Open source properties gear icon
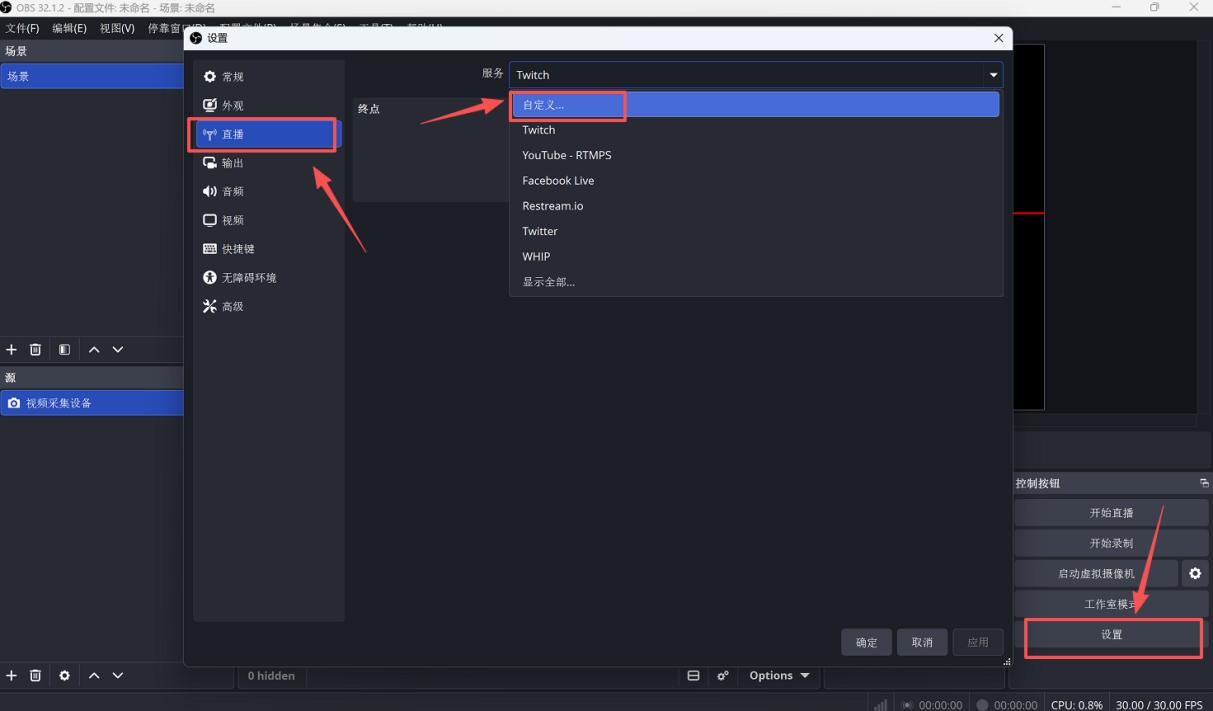 (64, 676)
